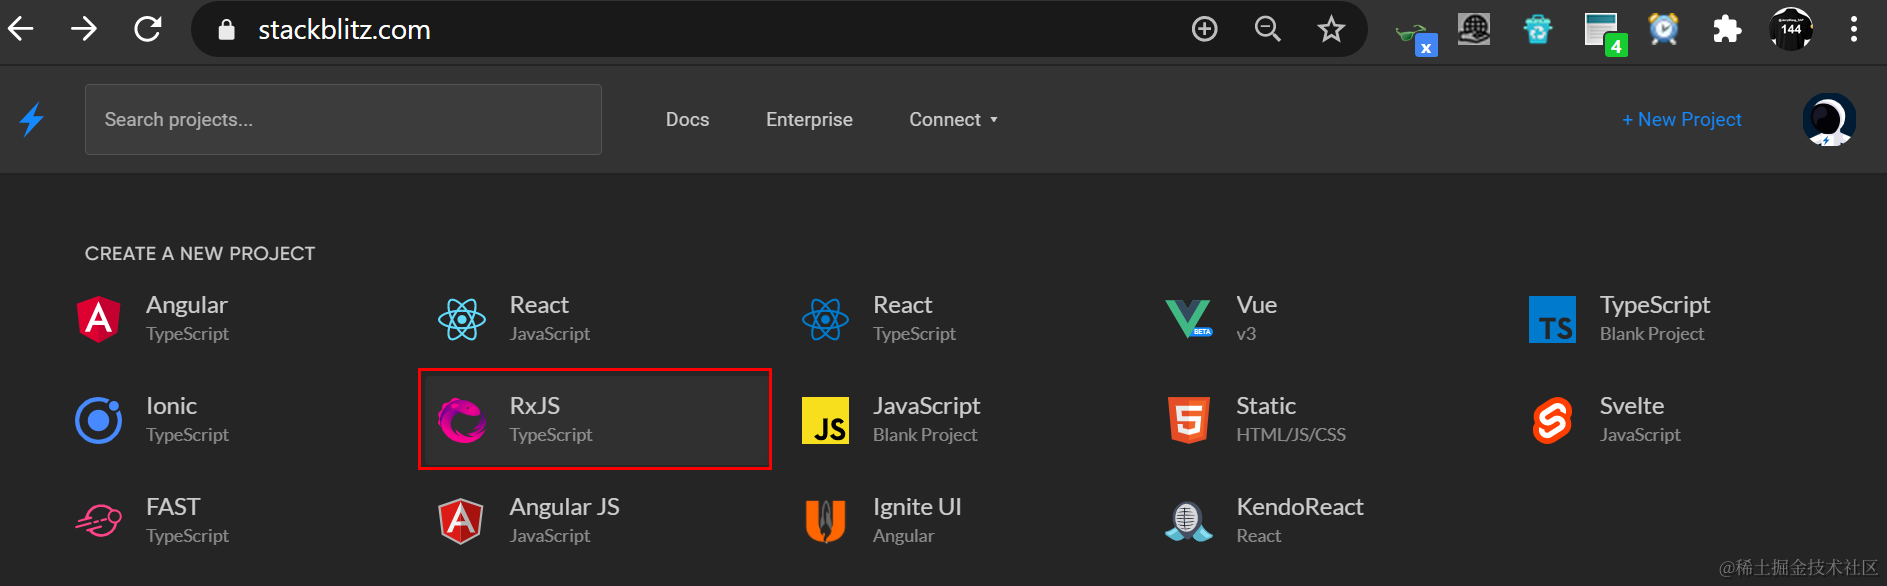Click the StackBlitz lightning bolt logo
This screenshot has width=1887, height=586.
point(32,119)
